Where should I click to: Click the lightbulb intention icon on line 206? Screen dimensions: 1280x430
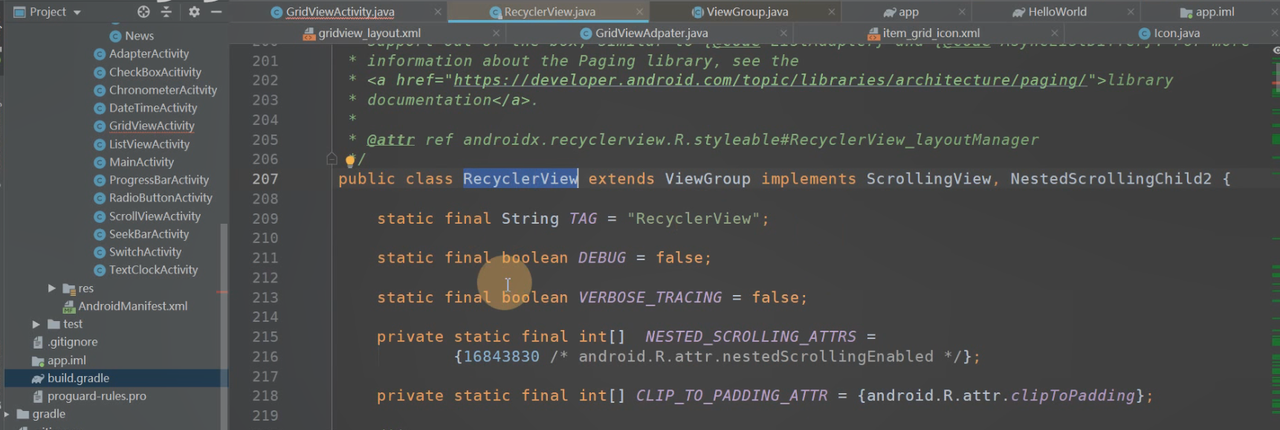tap(350, 160)
